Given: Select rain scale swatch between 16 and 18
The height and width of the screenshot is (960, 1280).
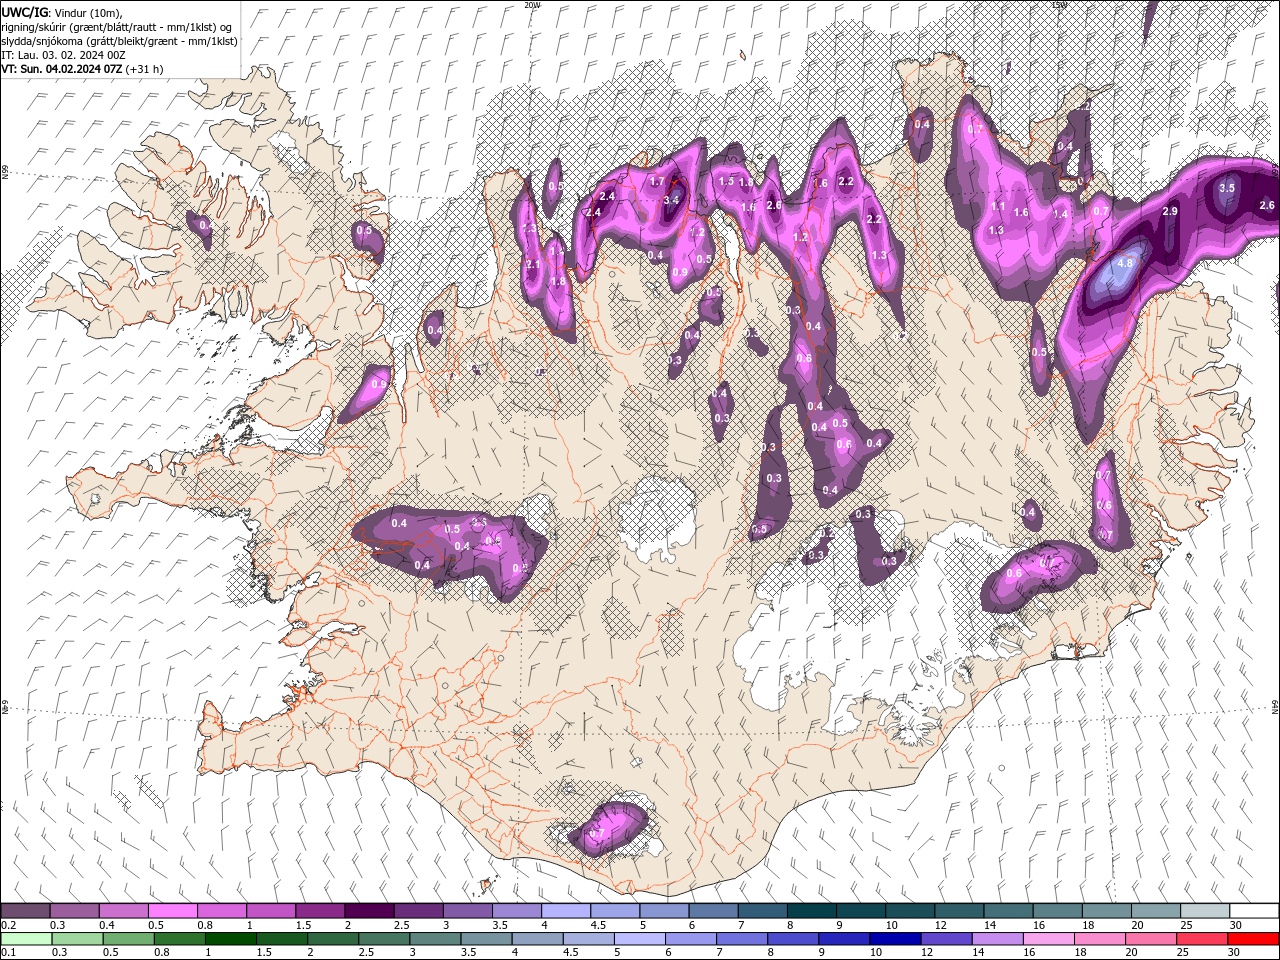Looking at the screenshot, I should pos(1050,939).
